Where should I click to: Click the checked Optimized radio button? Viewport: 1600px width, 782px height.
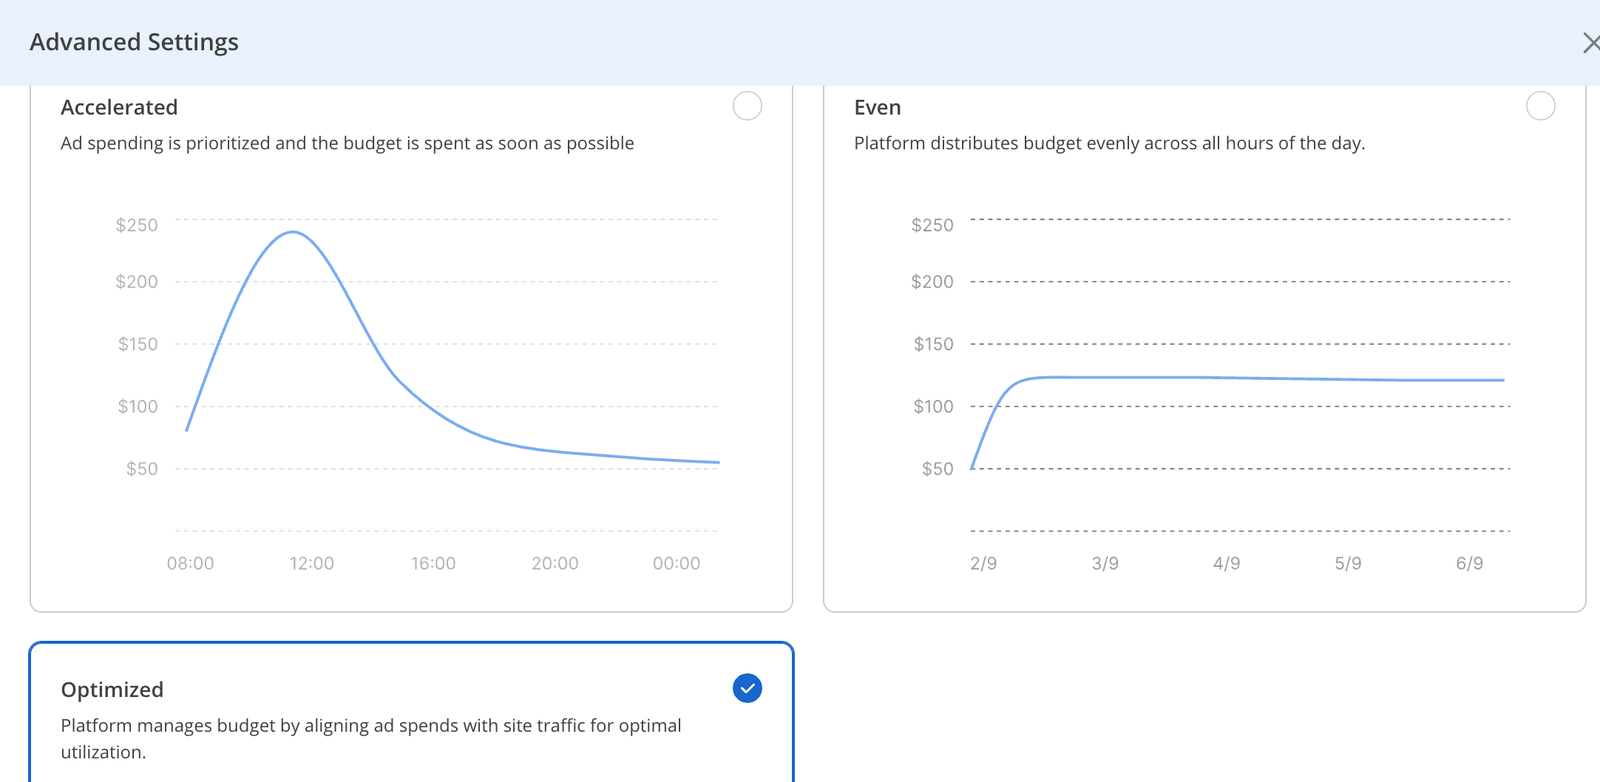[x=747, y=688]
